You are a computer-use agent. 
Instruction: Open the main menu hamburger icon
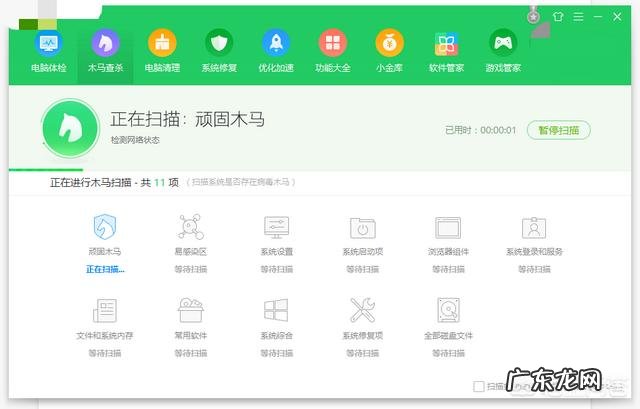(x=578, y=17)
